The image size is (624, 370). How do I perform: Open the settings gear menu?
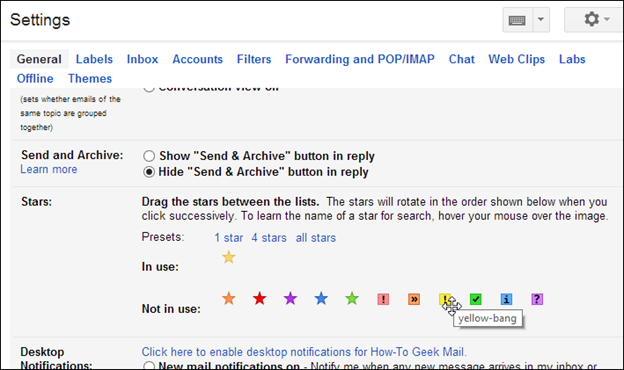595,19
